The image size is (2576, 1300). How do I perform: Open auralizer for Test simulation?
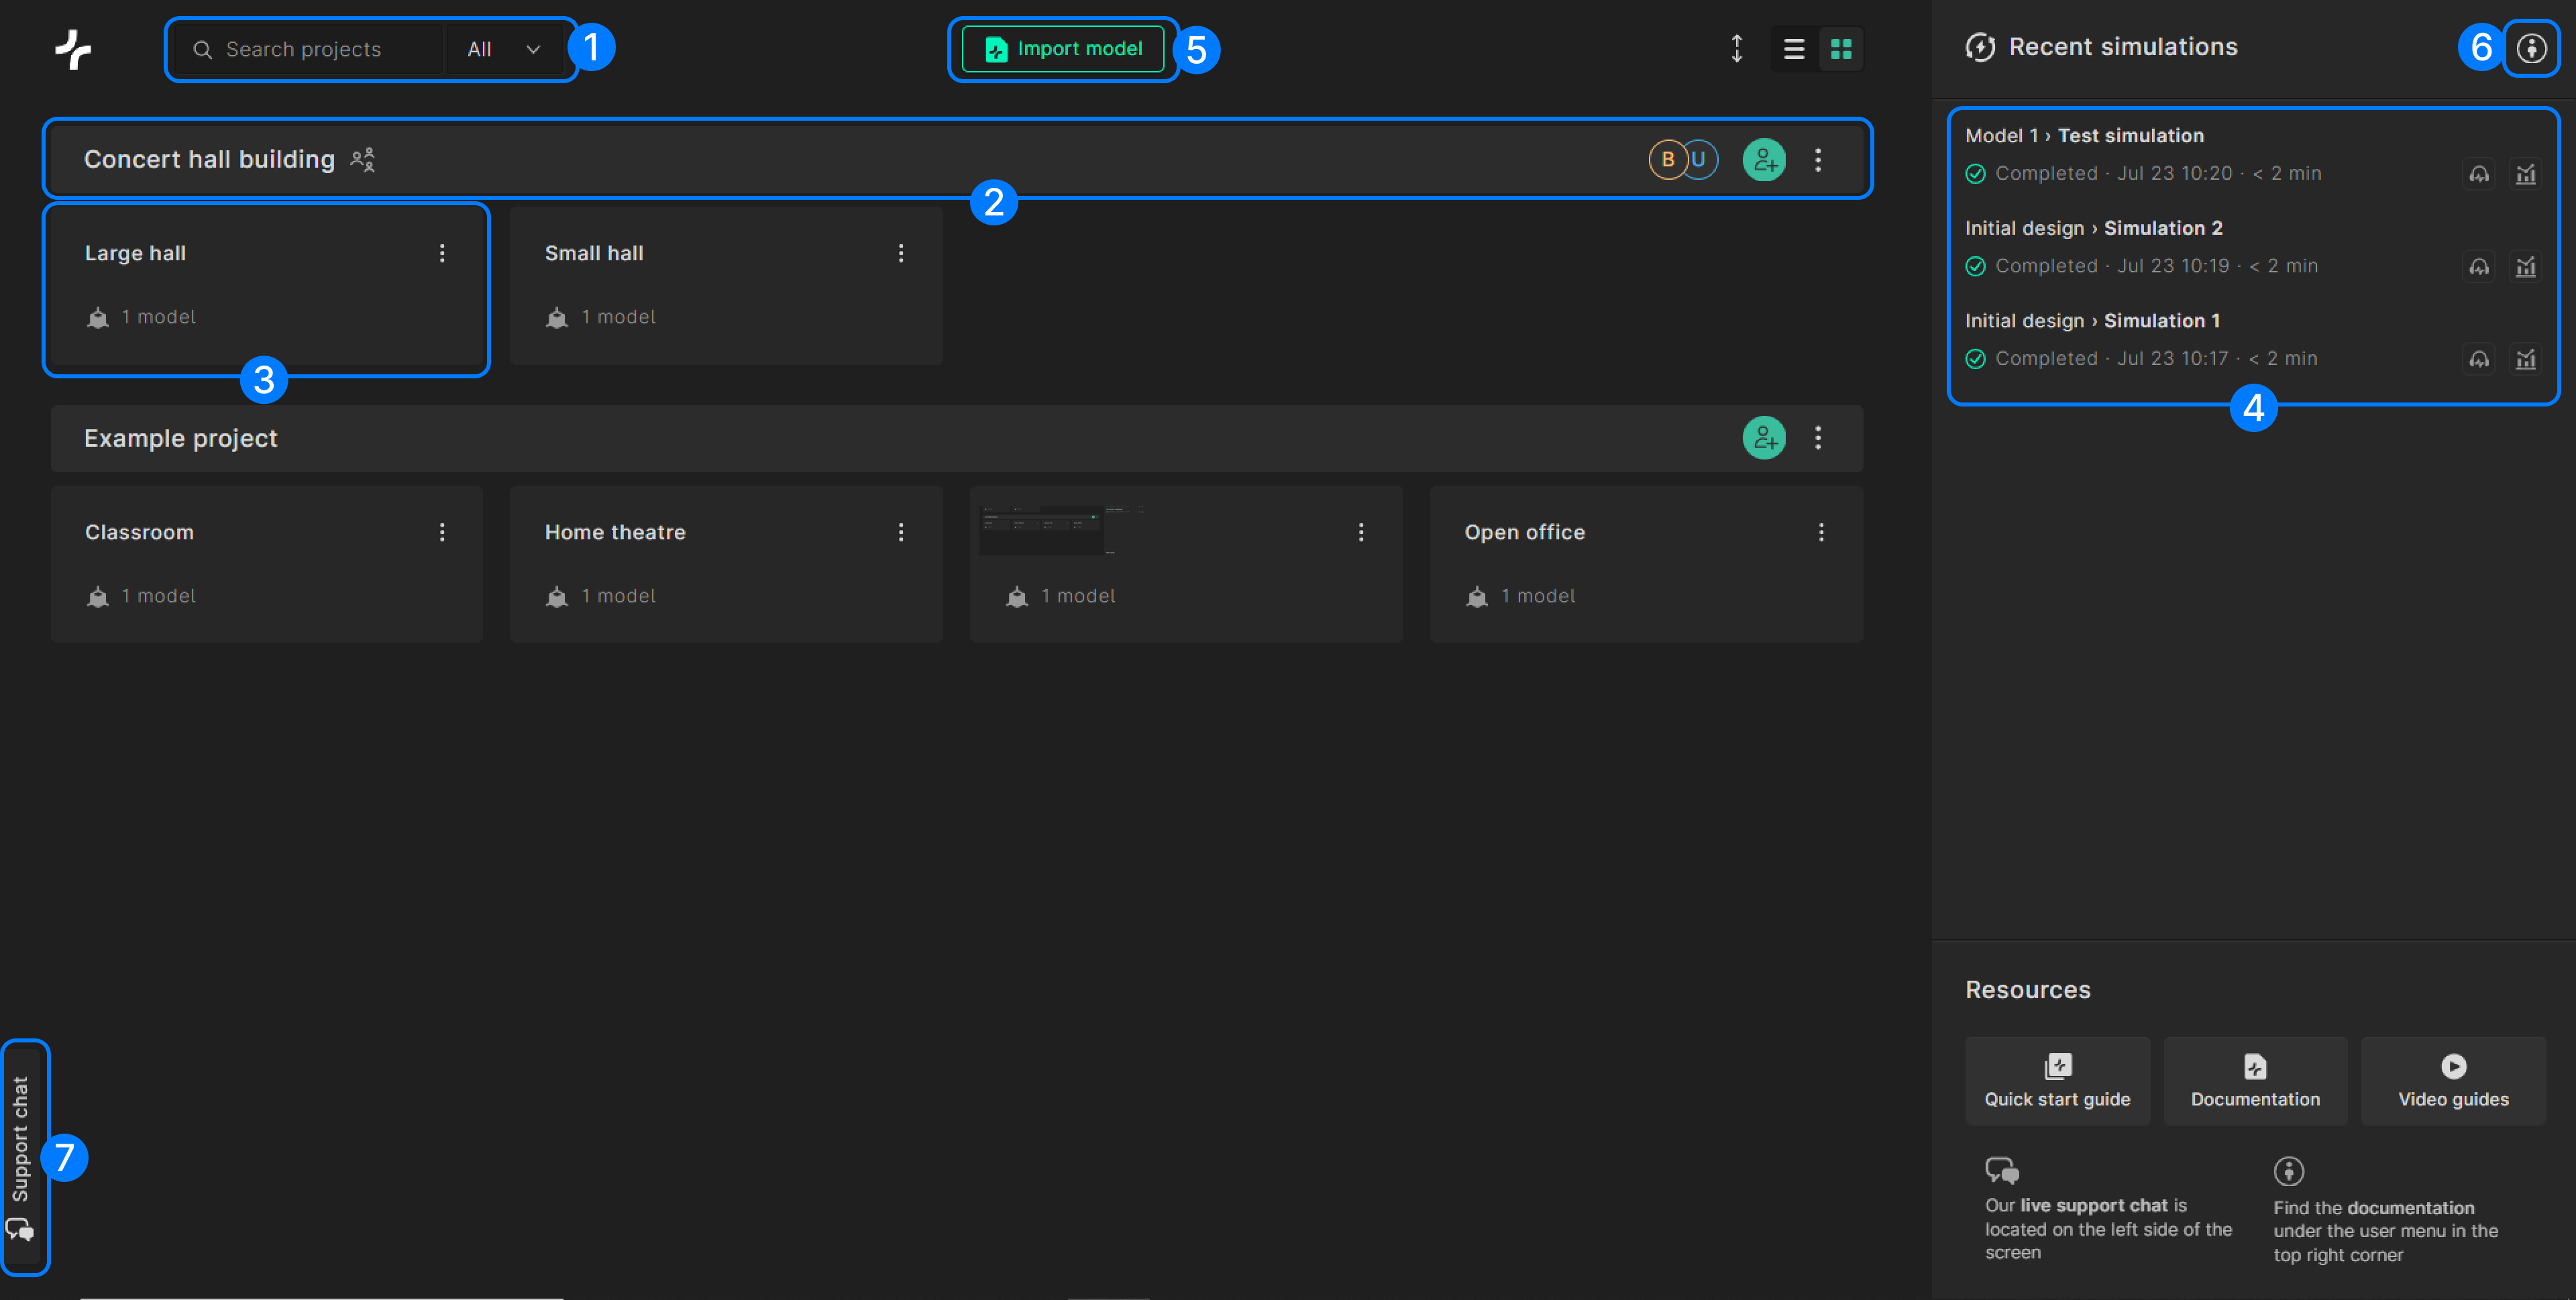tap(2479, 174)
